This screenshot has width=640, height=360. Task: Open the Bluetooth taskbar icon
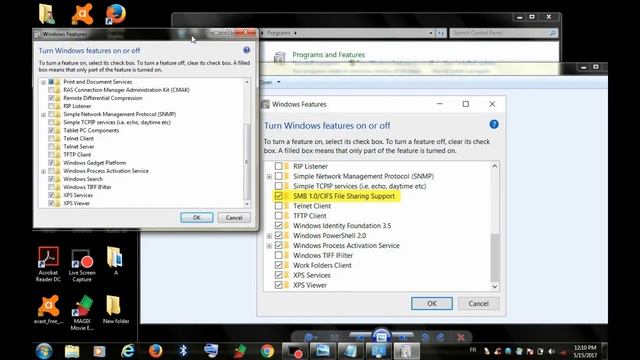tap(183, 351)
